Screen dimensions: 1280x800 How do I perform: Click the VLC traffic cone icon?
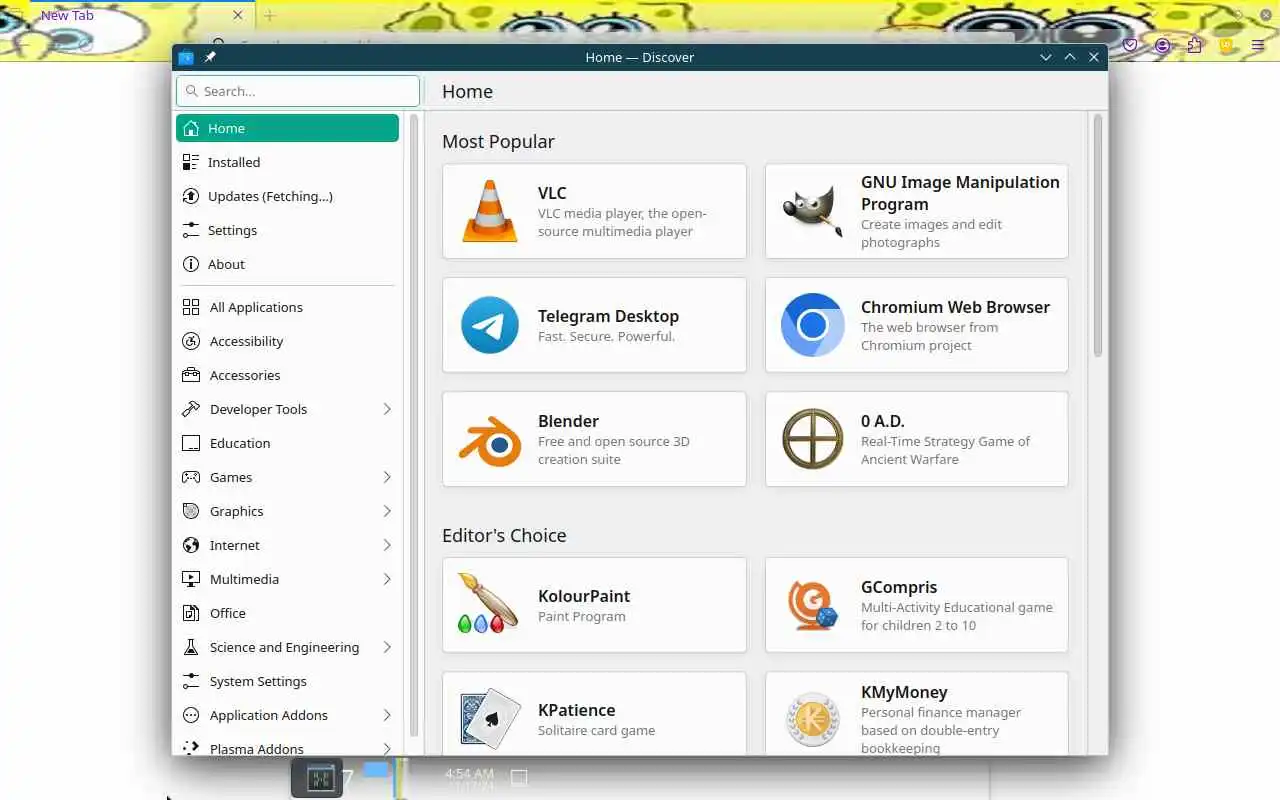click(490, 211)
